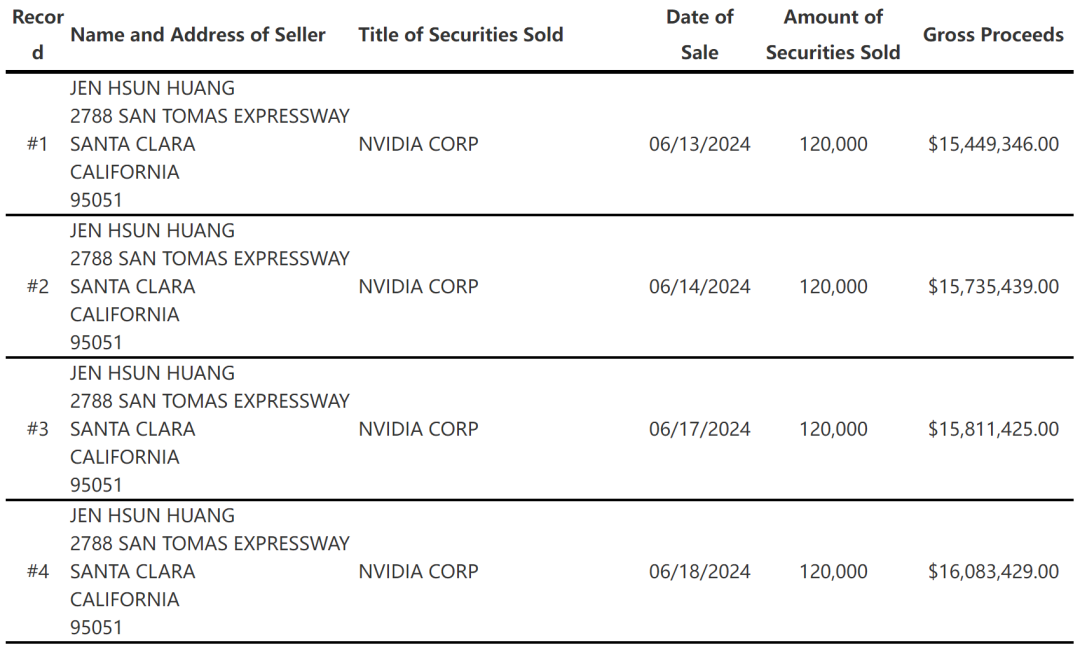Select record number #1 cell
This screenshot has height=652, width=1080.
[37, 144]
